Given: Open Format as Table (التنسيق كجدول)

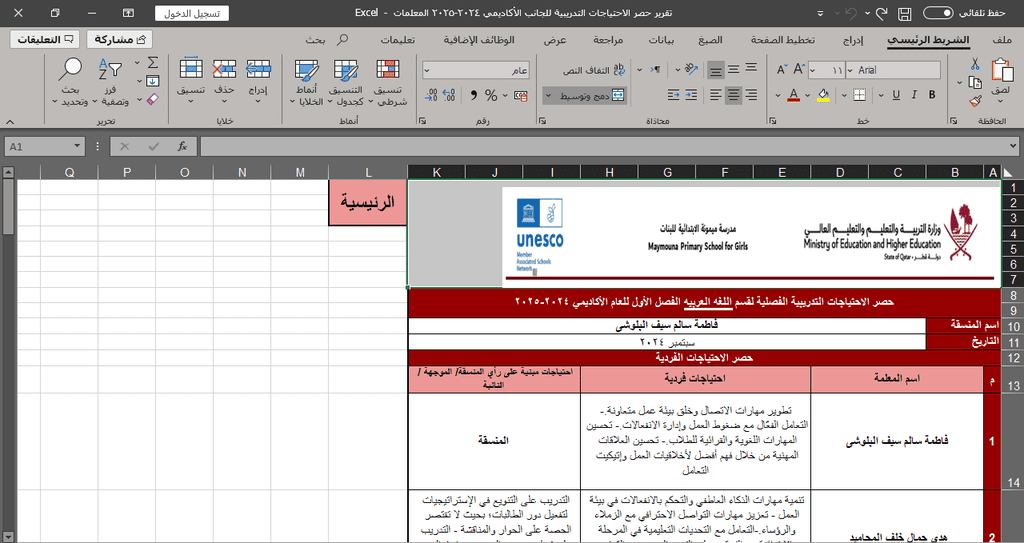Looking at the screenshot, I should click(x=345, y=82).
